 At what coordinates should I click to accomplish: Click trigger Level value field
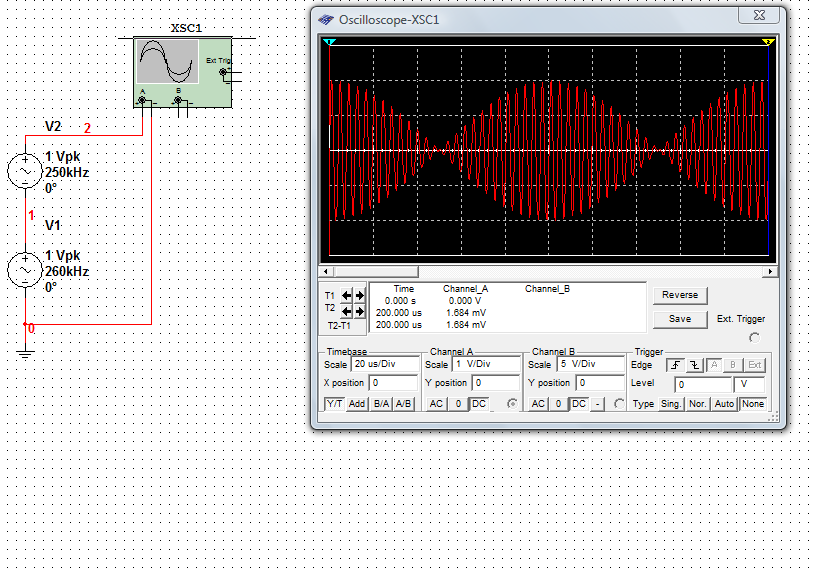[x=703, y=385]
